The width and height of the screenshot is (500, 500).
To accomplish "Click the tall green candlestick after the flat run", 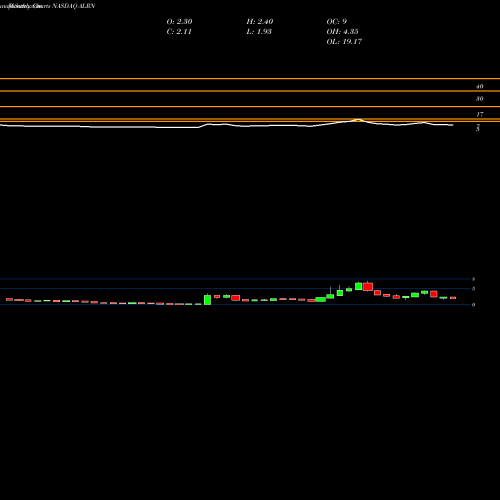I will (x=207, y=299).
